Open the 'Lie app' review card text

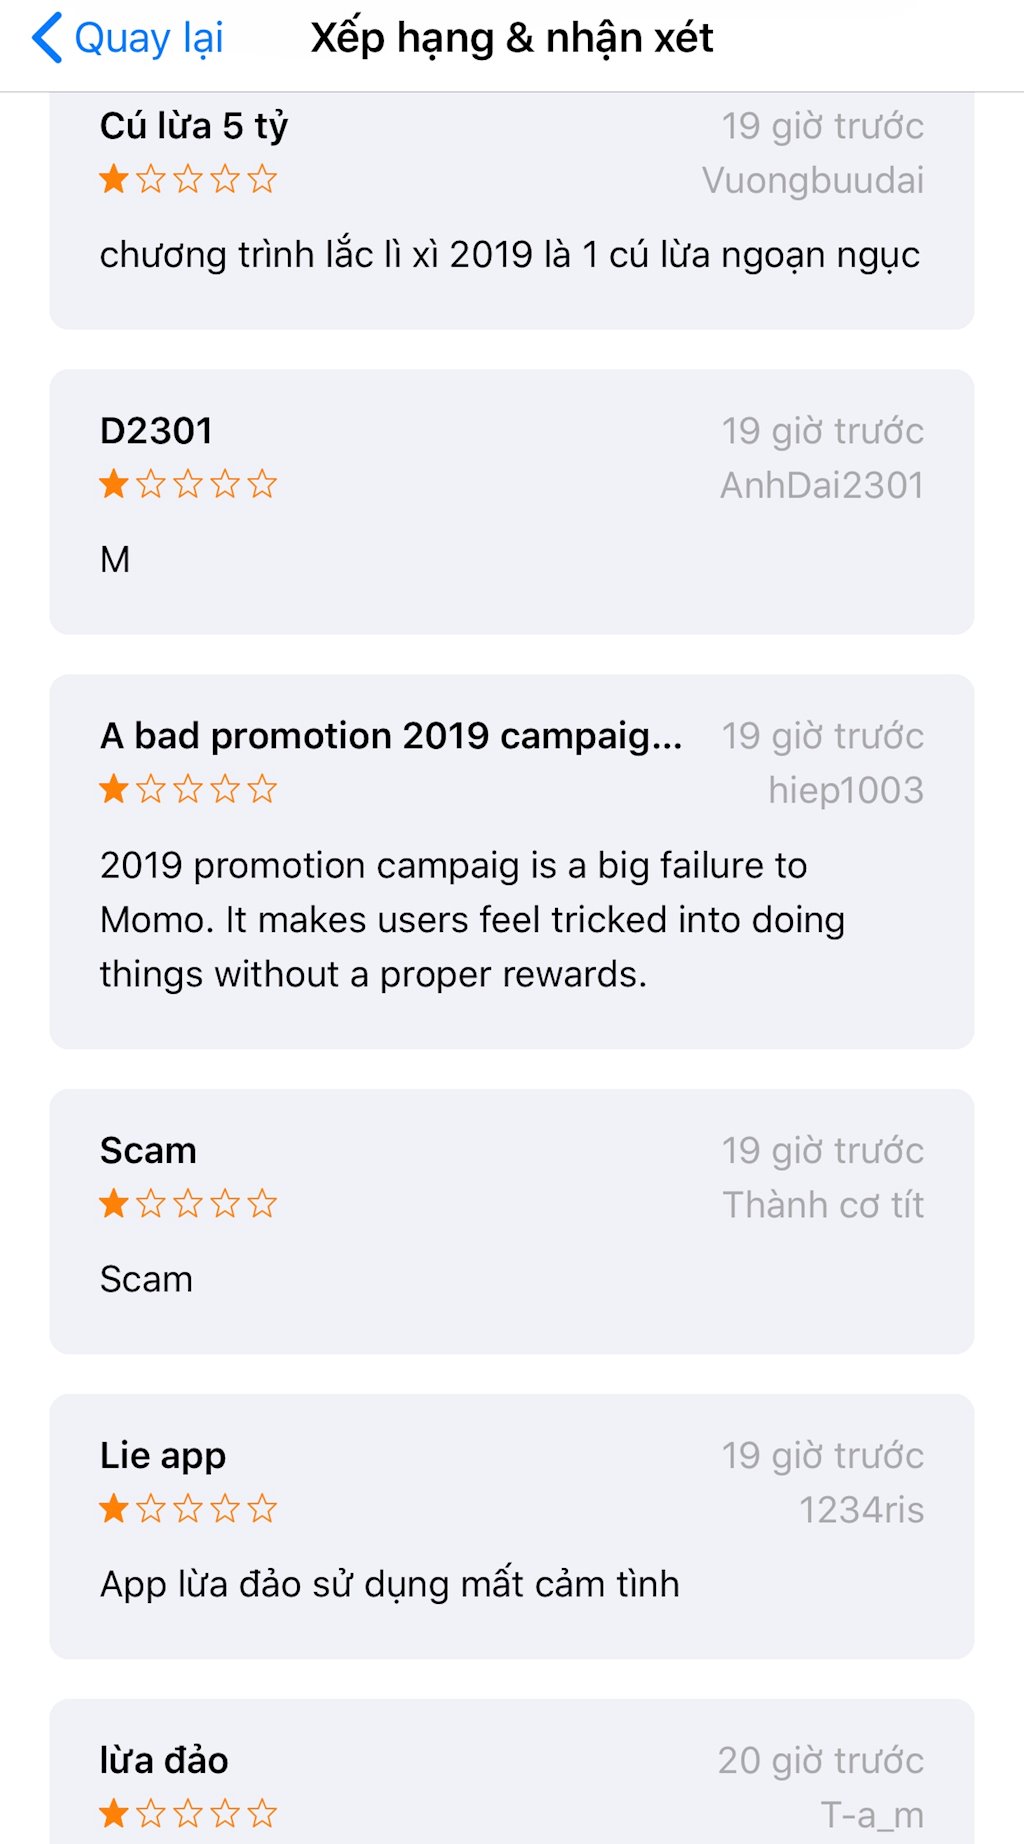pos(389,1585)
